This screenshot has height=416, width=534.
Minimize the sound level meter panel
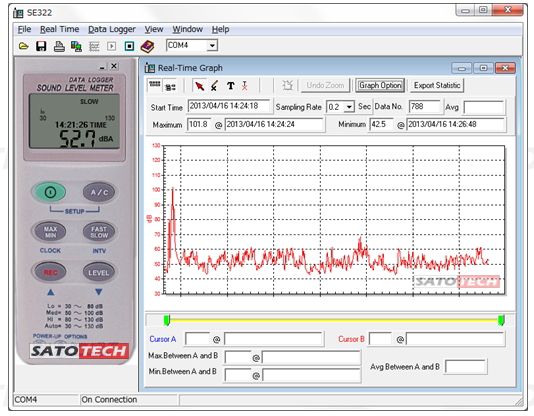102,67
